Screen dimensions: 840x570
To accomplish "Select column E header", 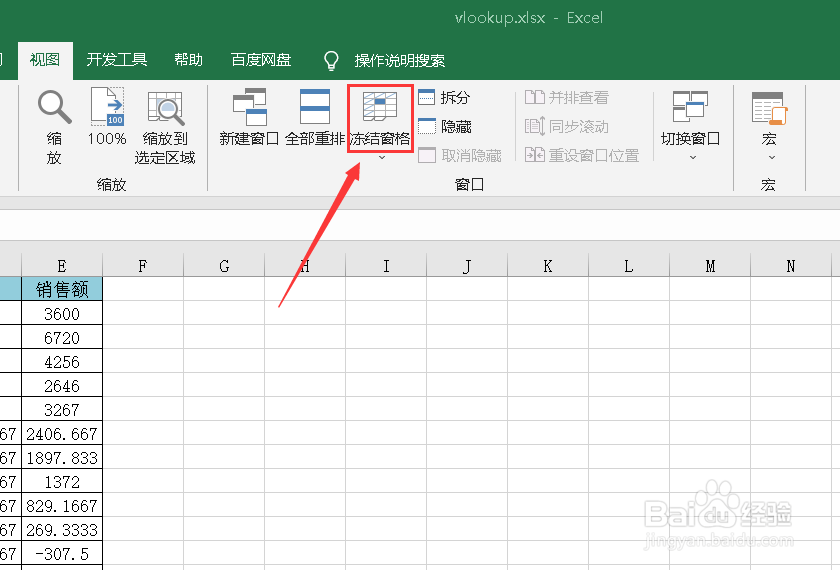I will coord(62,266).
